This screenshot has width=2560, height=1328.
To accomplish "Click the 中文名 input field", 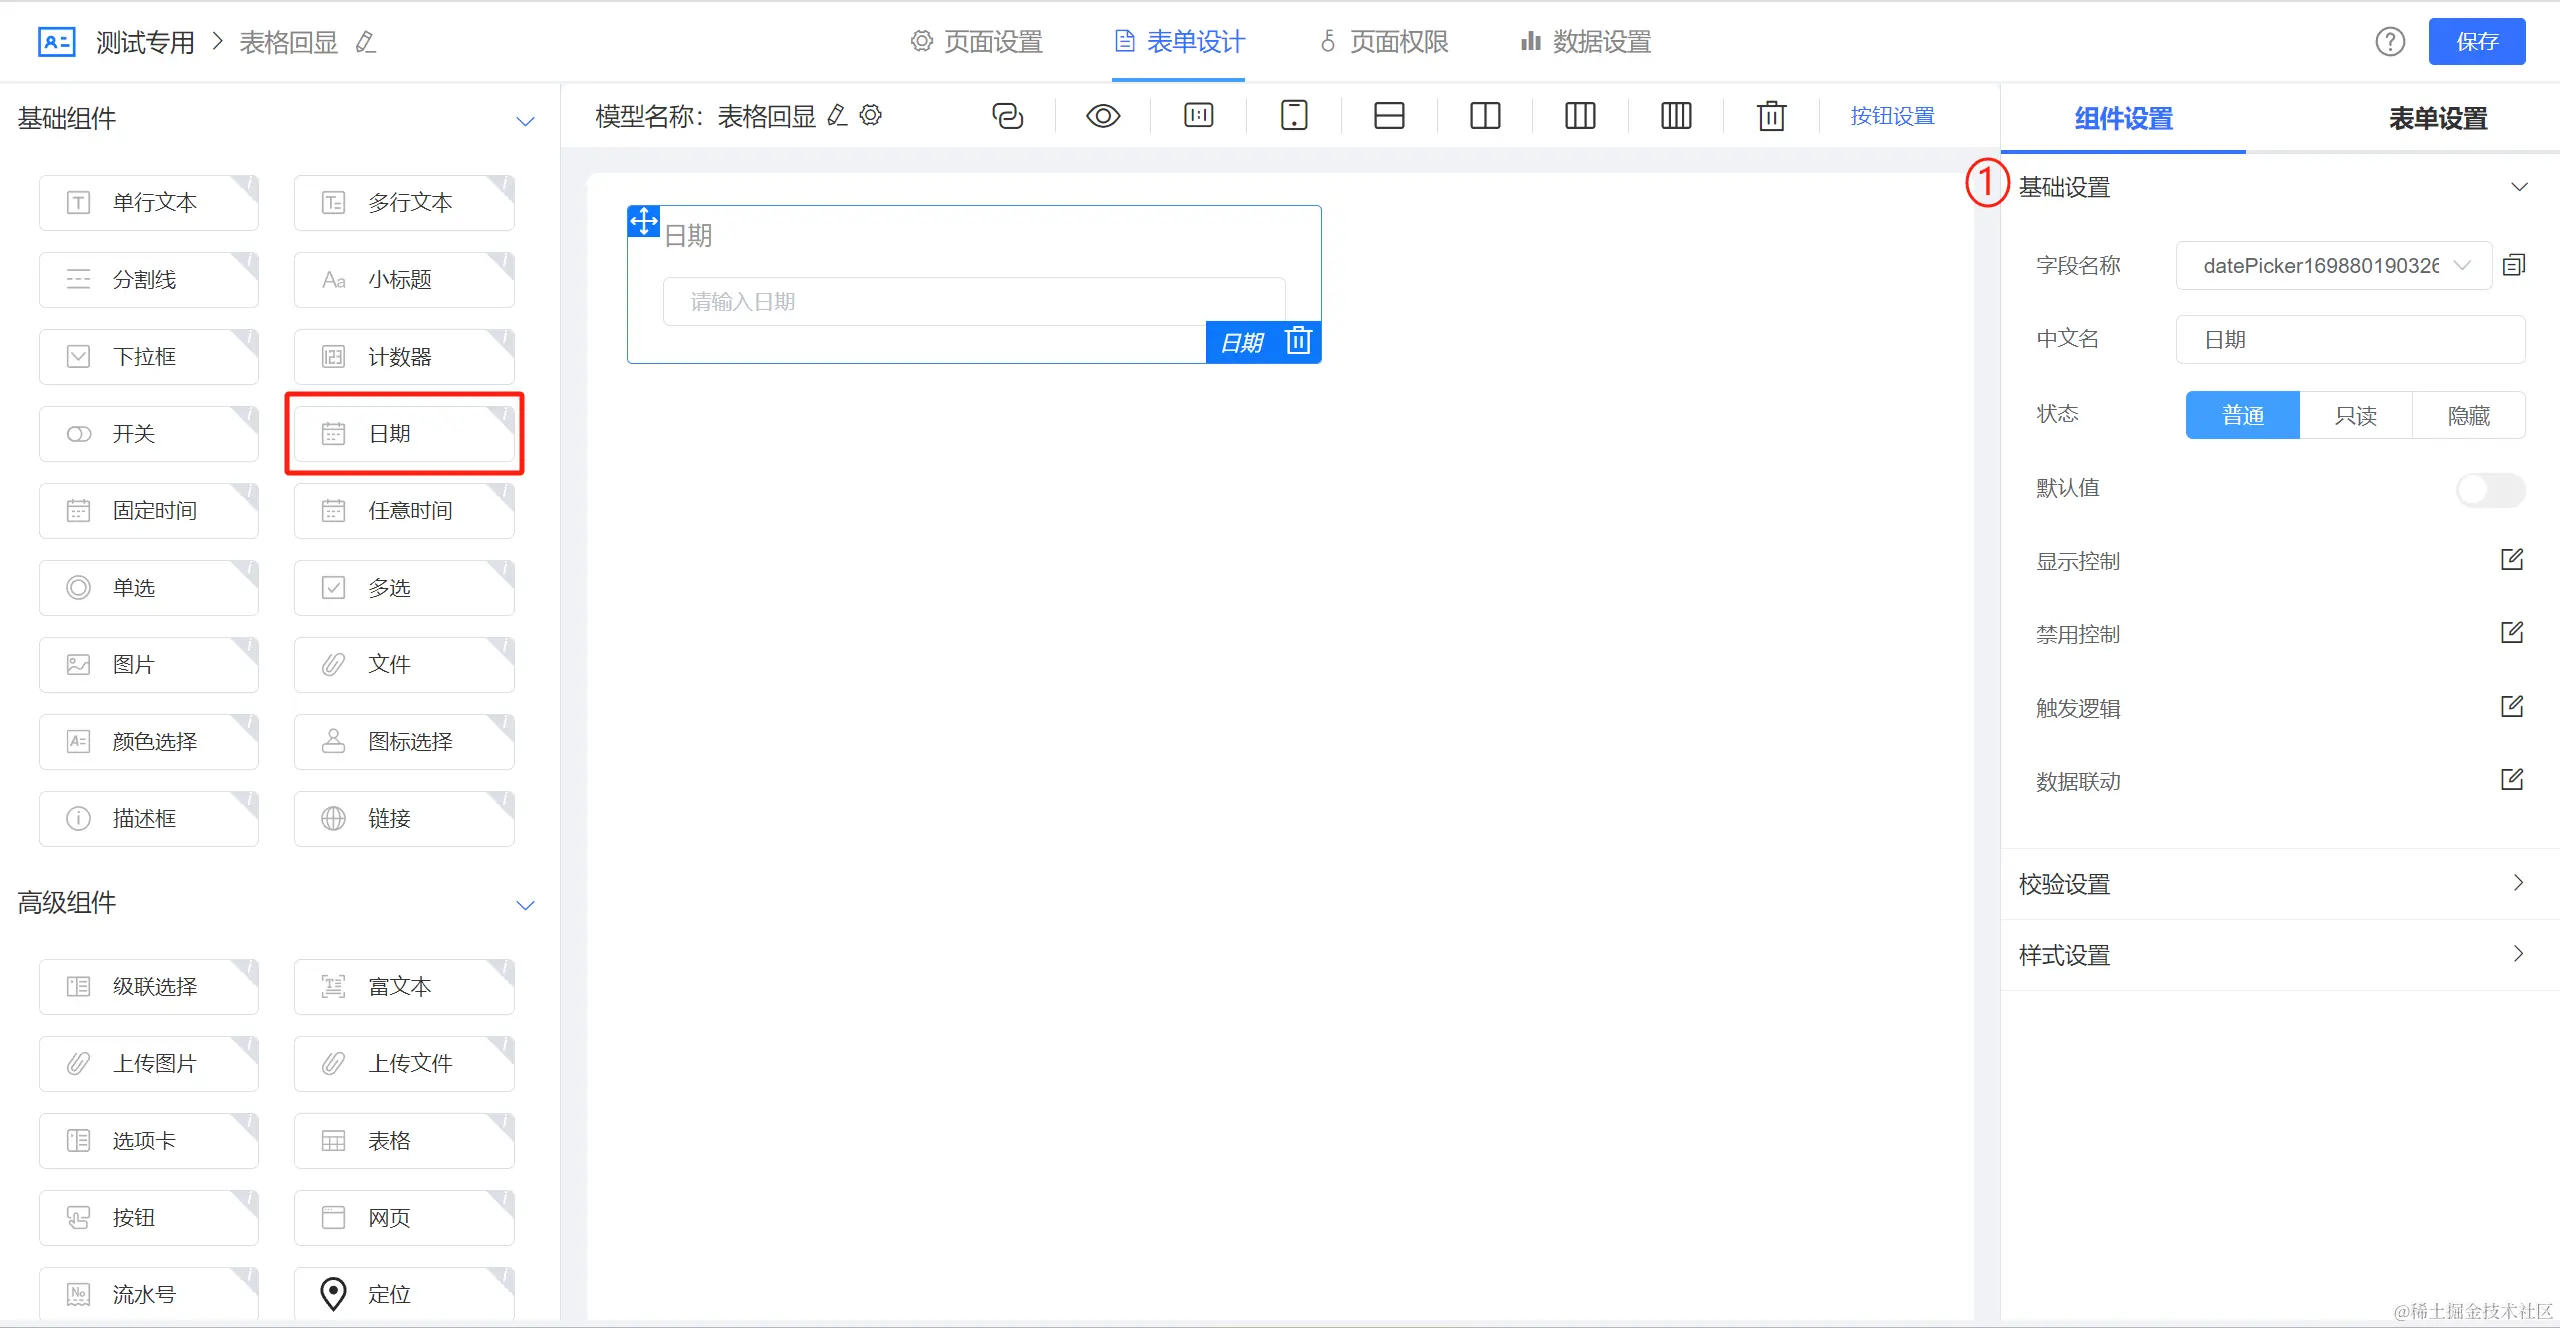I will pos(2350,340).
